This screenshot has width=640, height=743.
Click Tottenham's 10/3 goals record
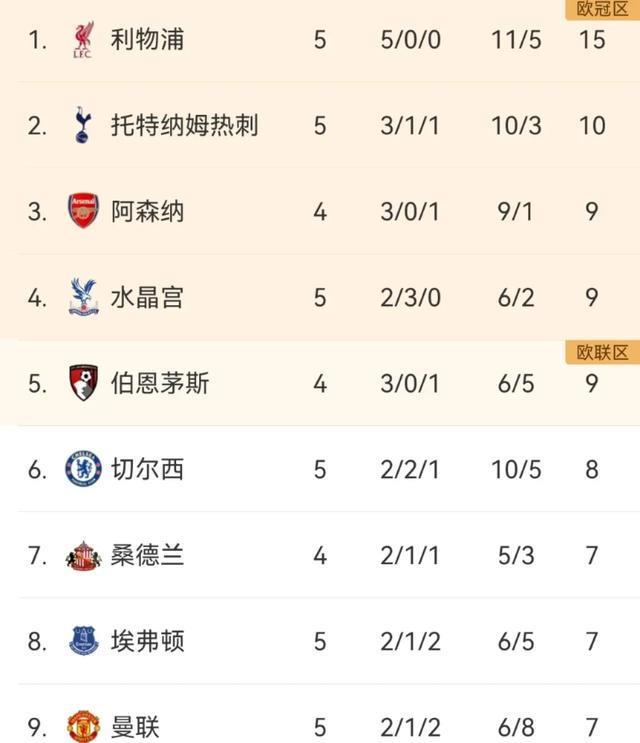[x=516, y=126]
